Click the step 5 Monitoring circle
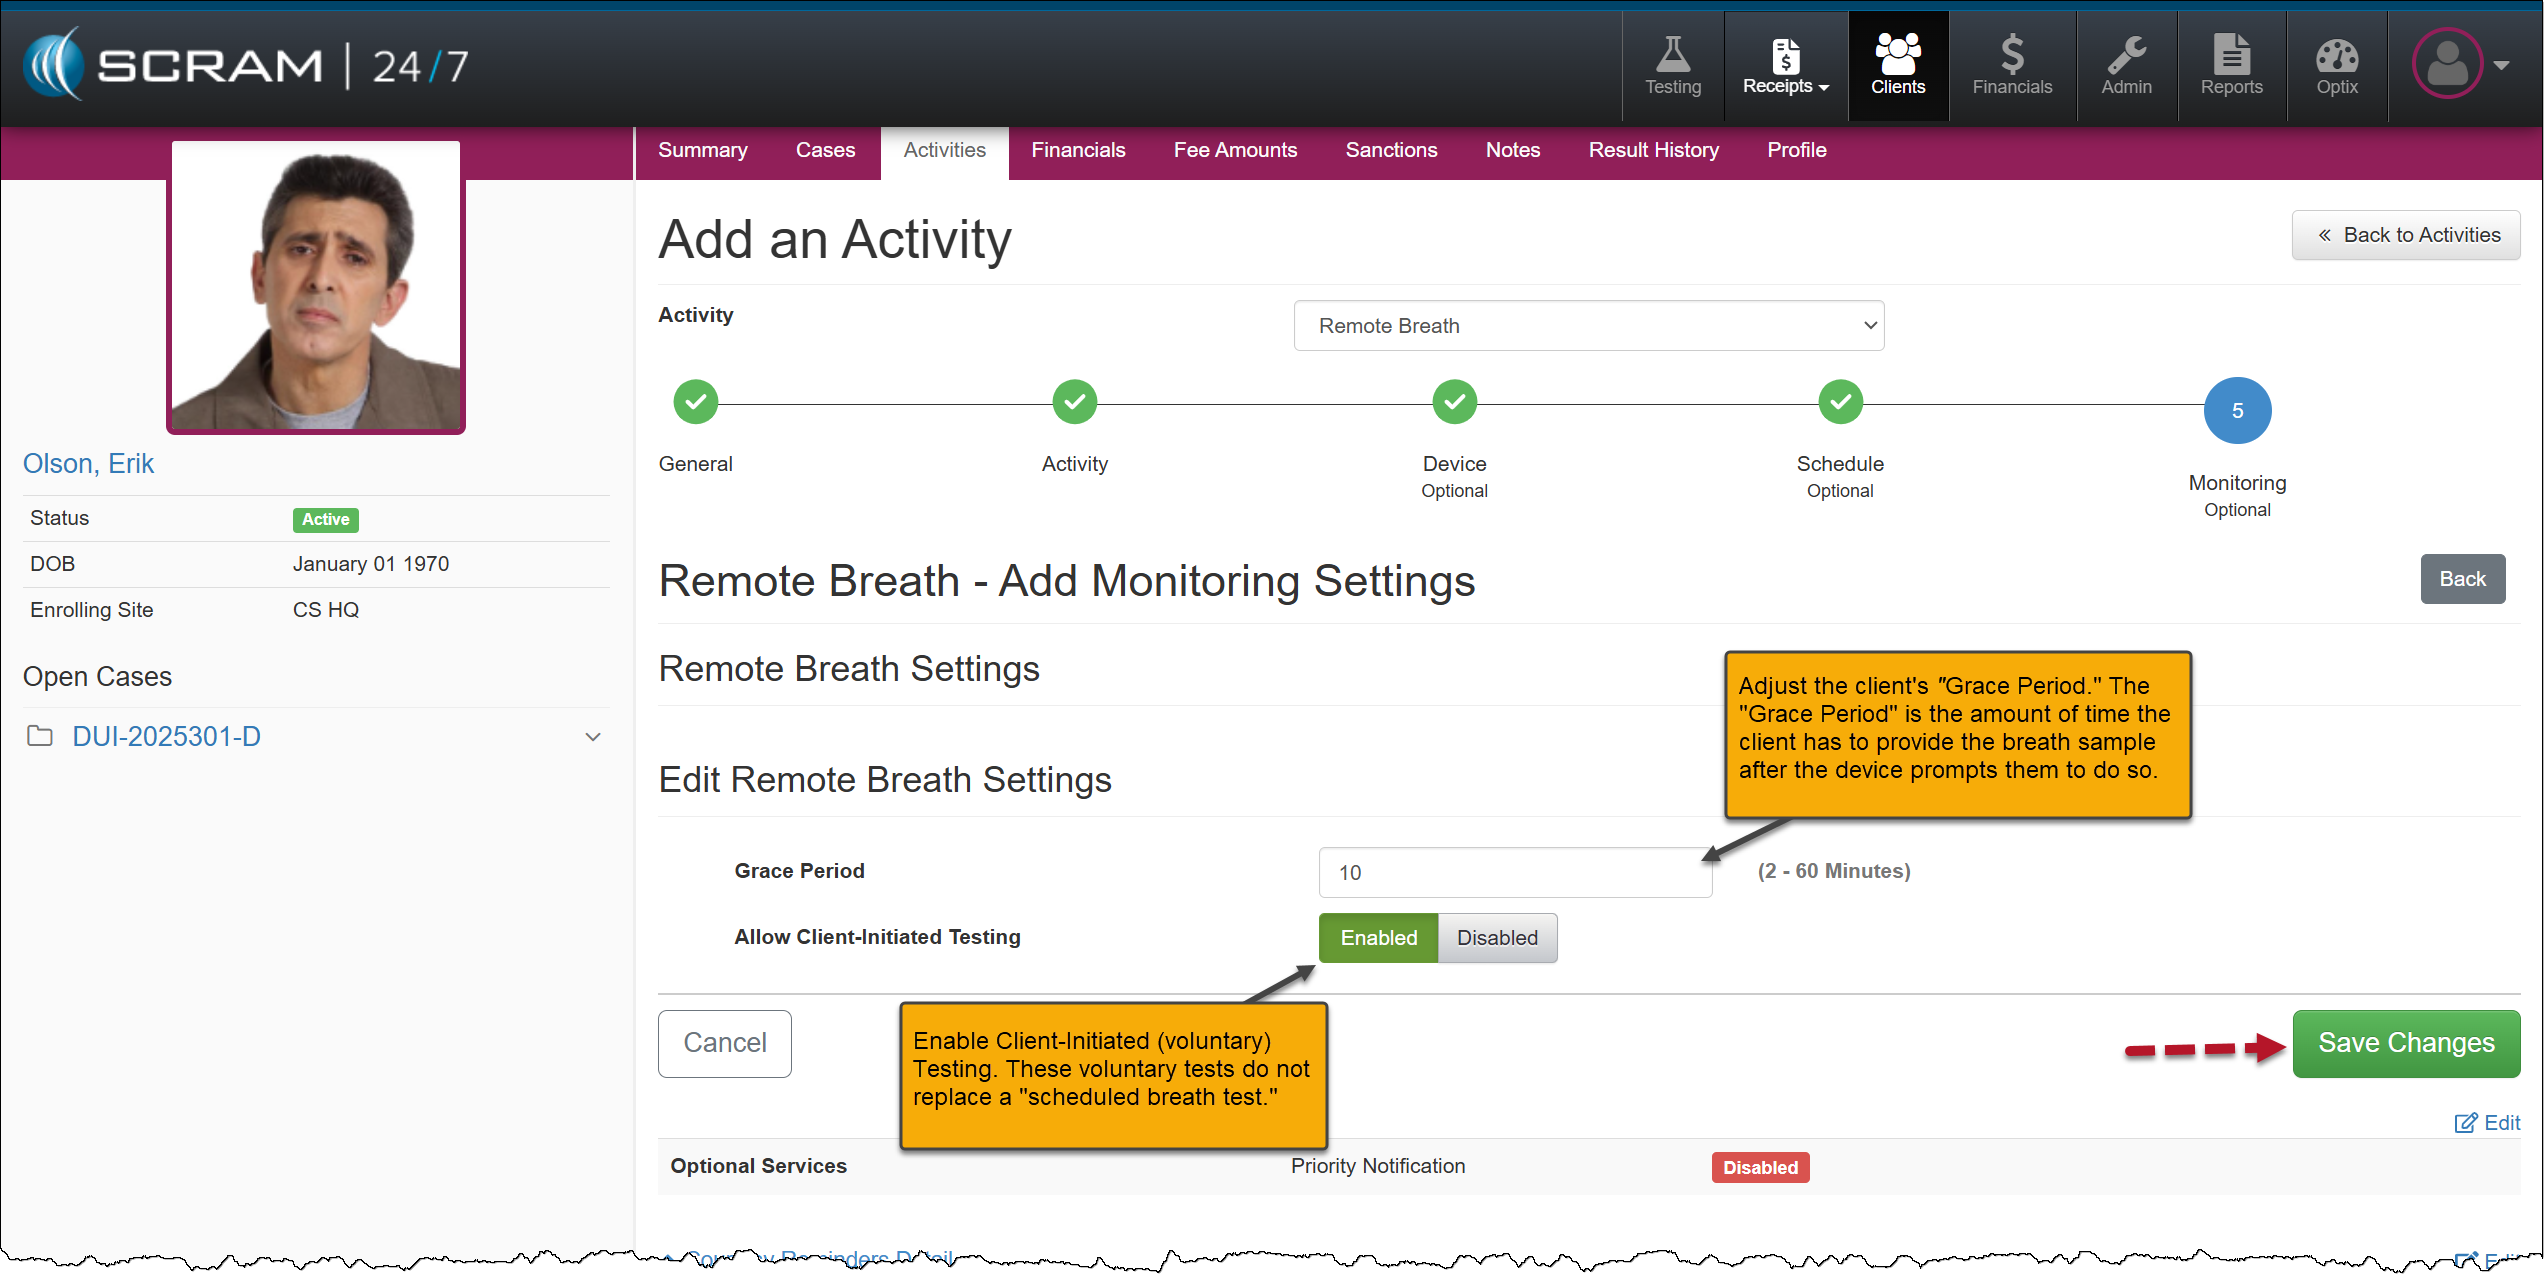This screenshot has height=1281, width=2546. click(2236, 411)
